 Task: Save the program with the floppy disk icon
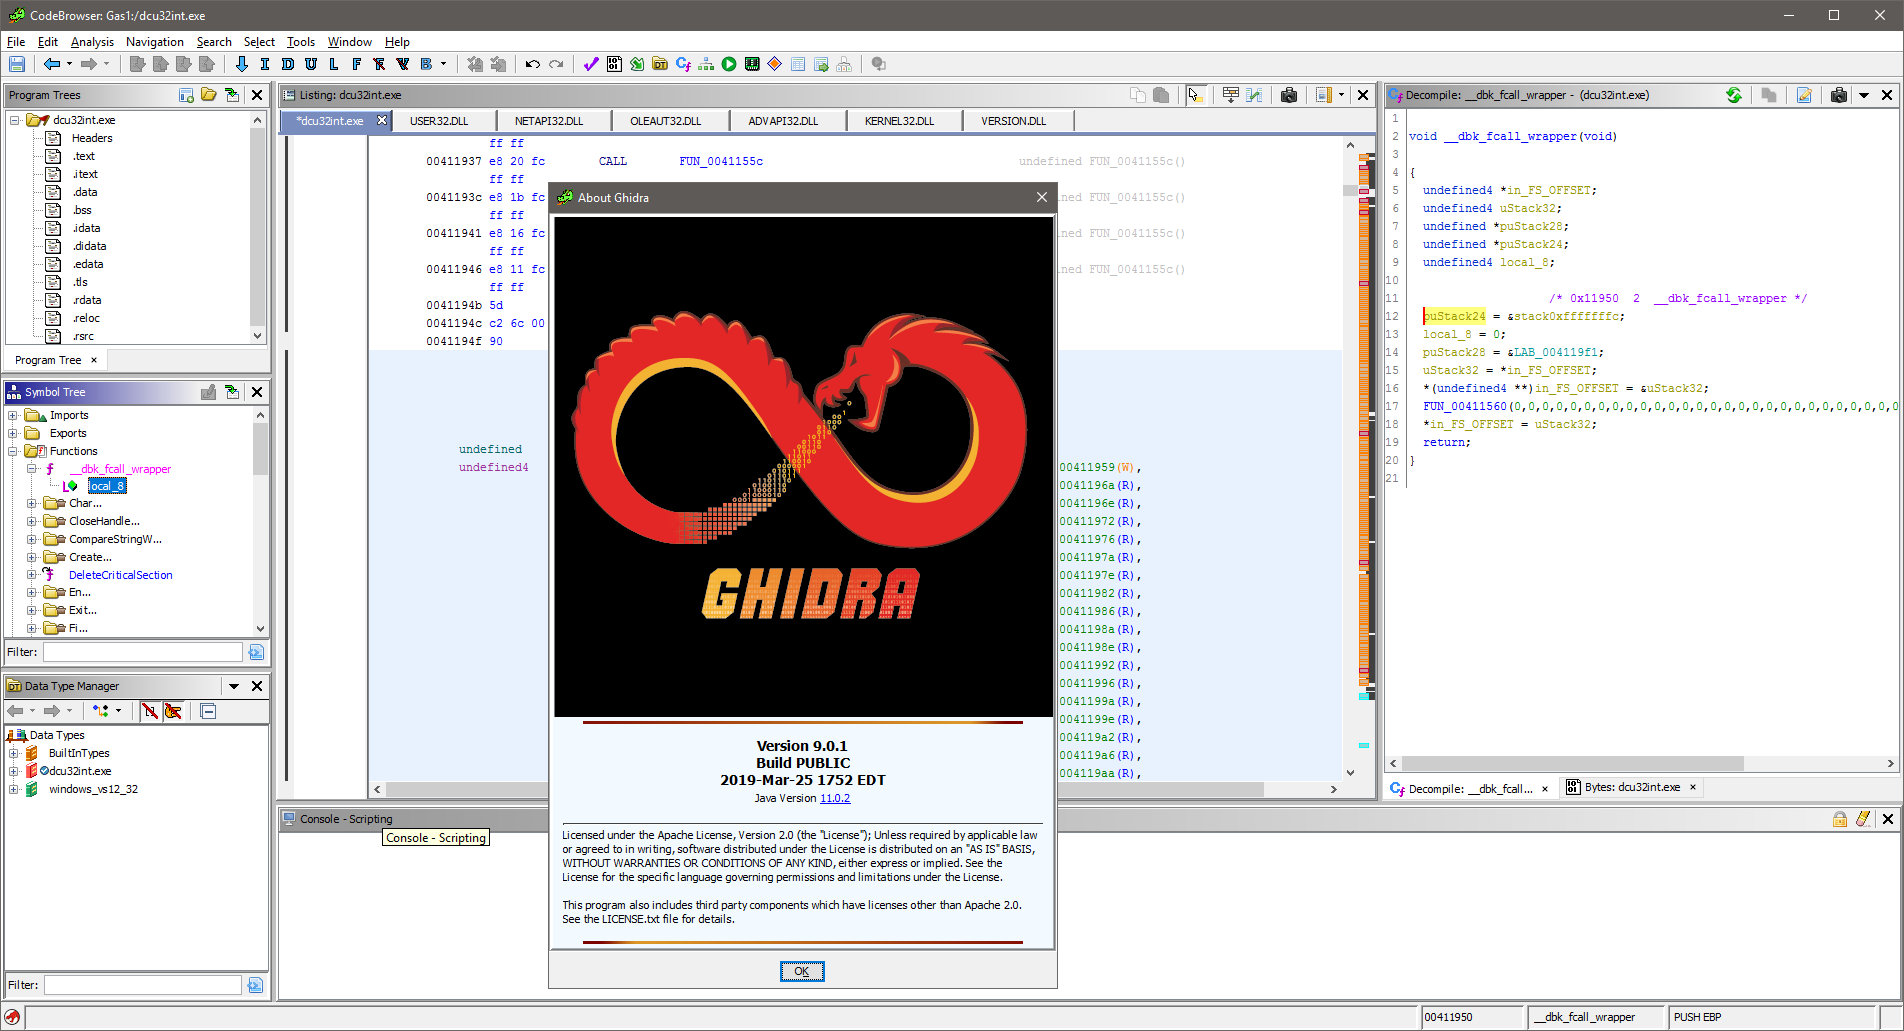[x=17, y=64]
